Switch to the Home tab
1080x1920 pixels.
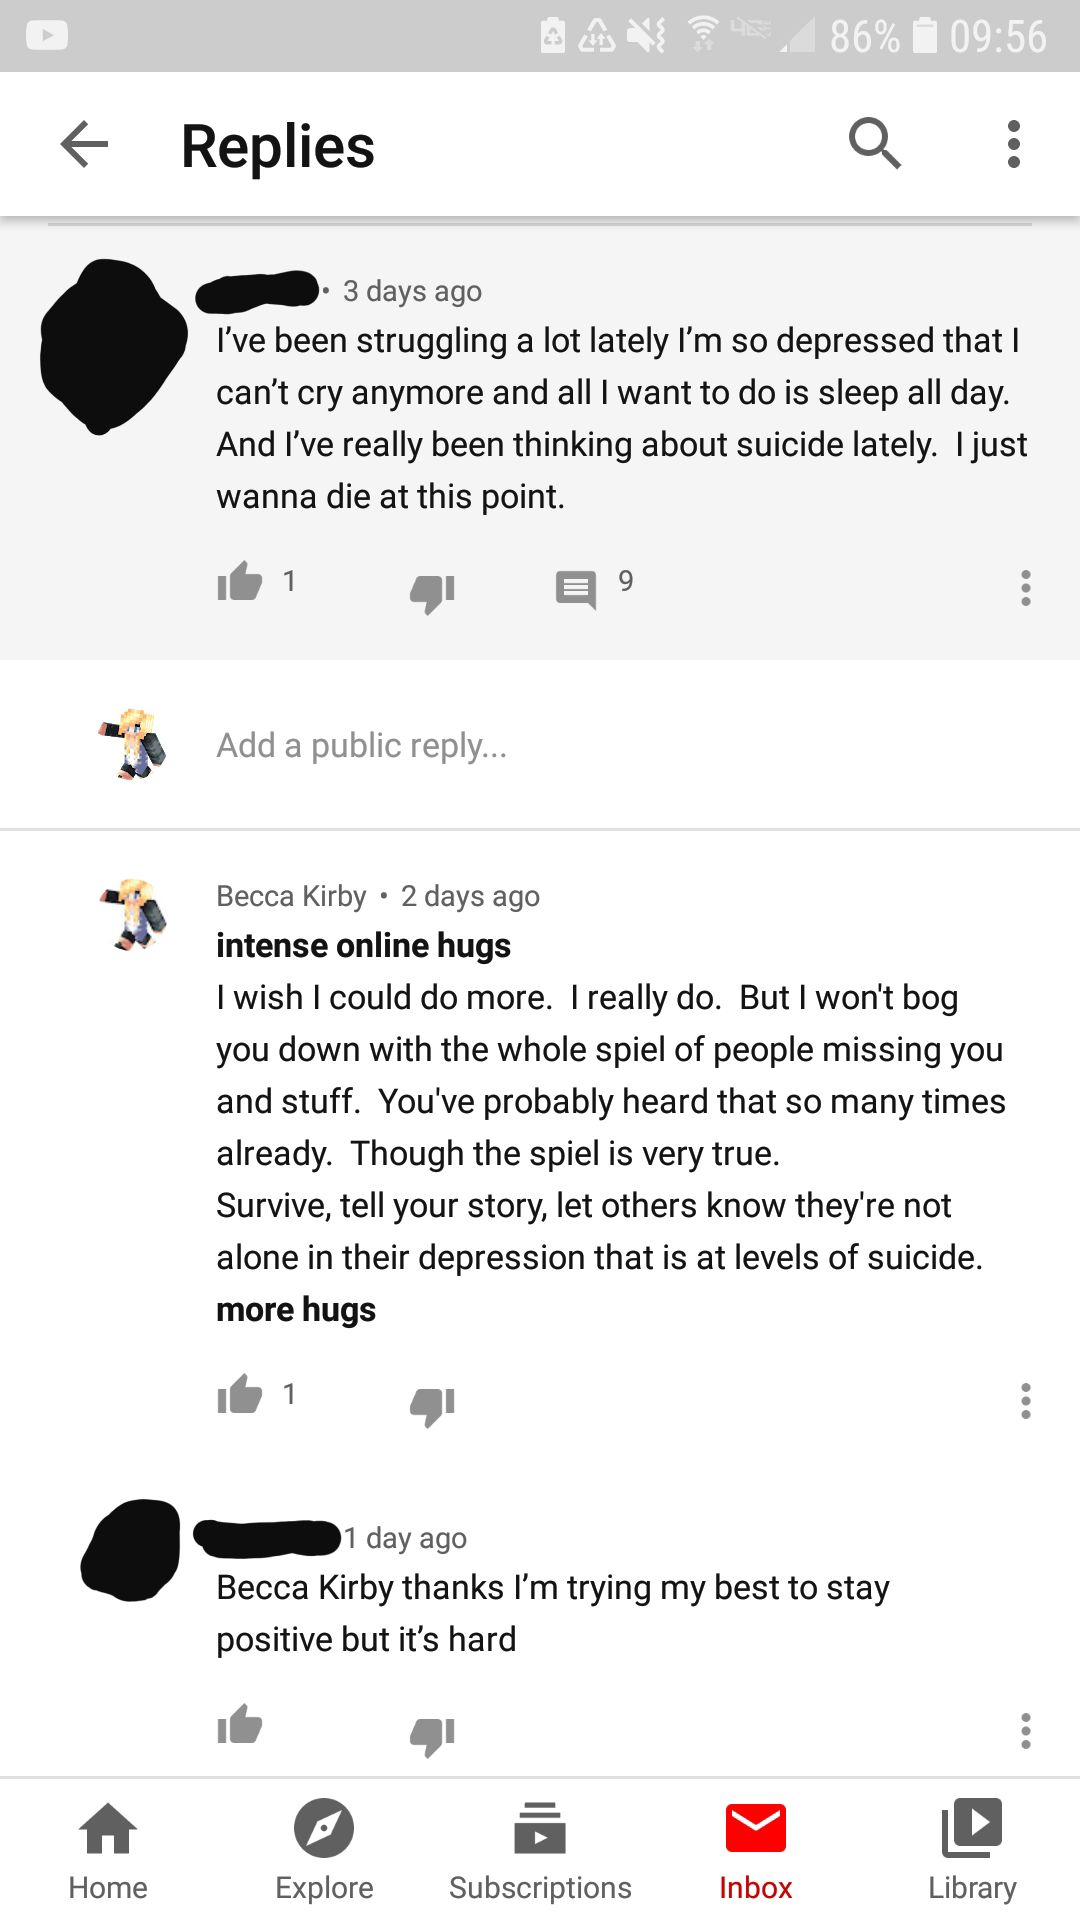[x=108, y=1850]
